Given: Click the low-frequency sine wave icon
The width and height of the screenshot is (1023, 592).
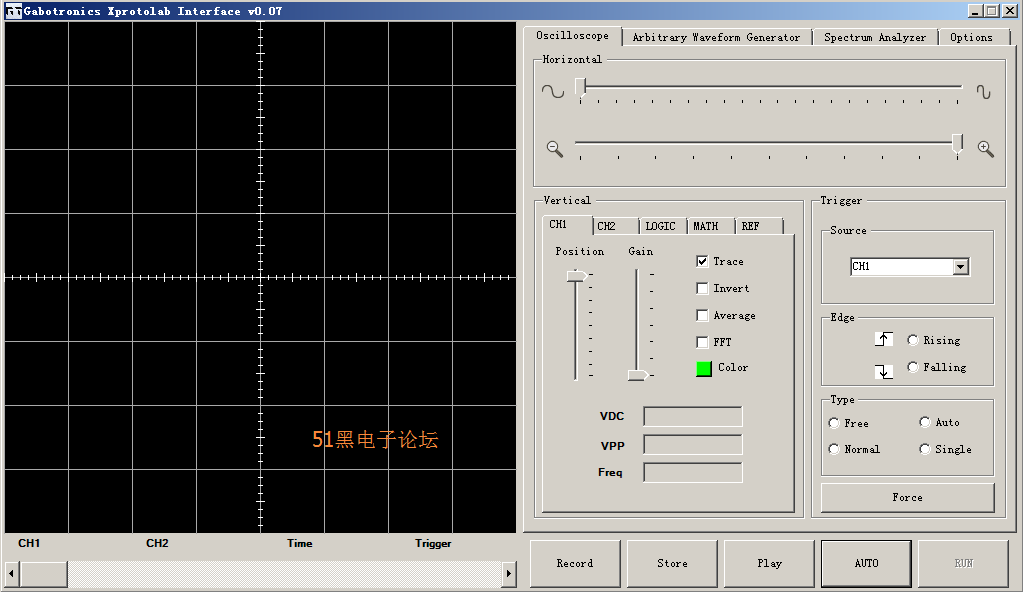Looking at the screenshot, I should coord(553,91).
